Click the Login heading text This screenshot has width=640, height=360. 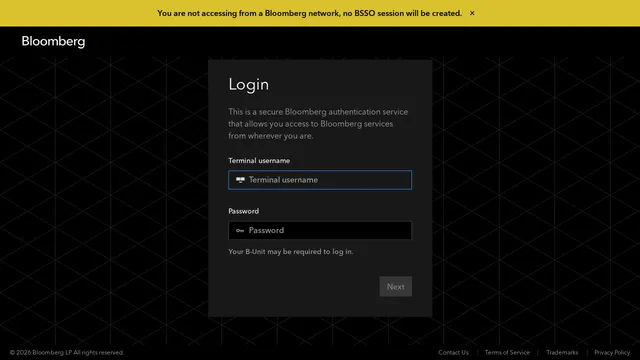point(249,84)
